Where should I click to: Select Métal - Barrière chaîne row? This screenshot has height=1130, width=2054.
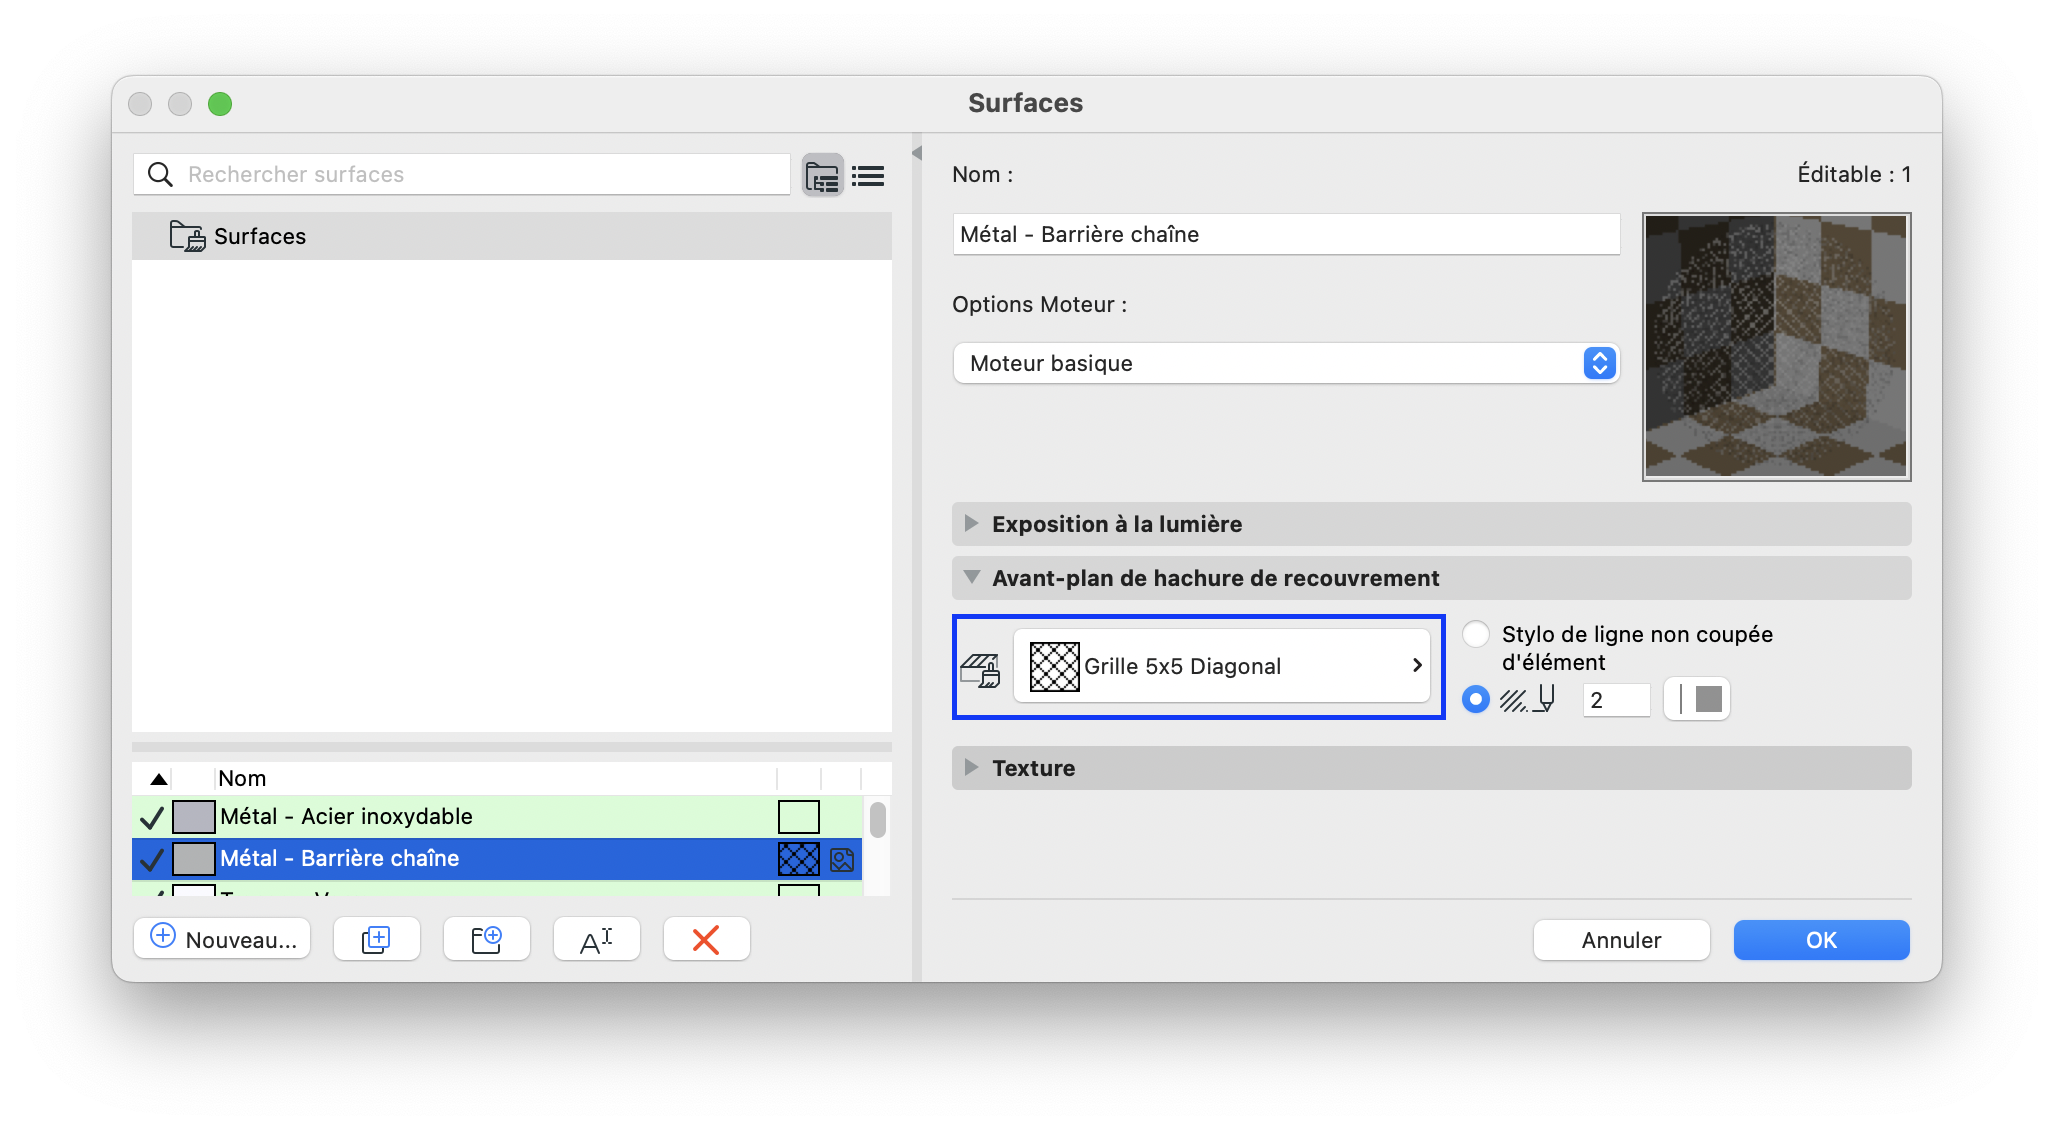497,859
